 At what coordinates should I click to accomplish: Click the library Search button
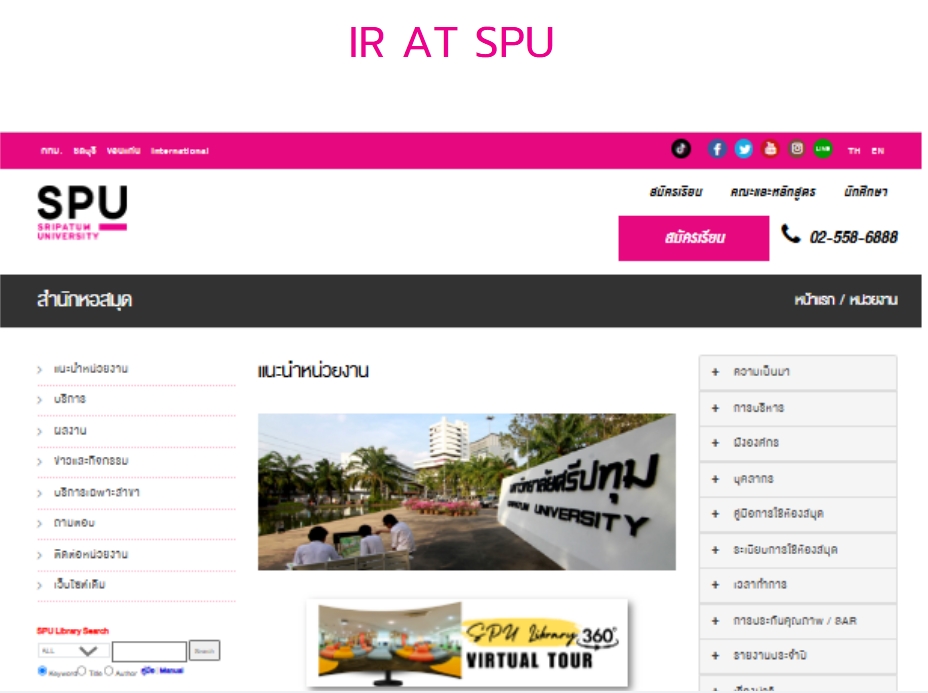tap(204, 650)
